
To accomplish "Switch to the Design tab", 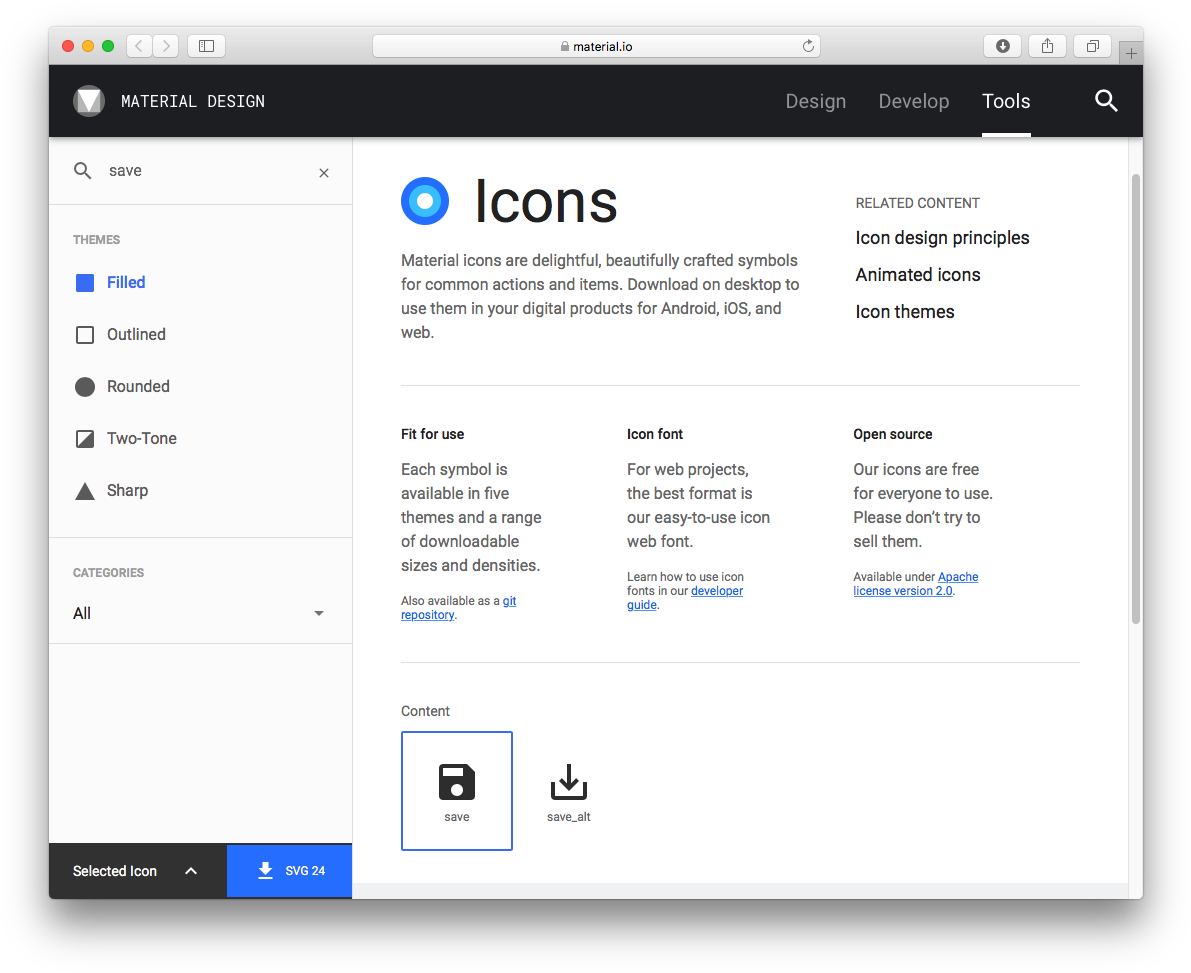I will [x=816, y=102].
